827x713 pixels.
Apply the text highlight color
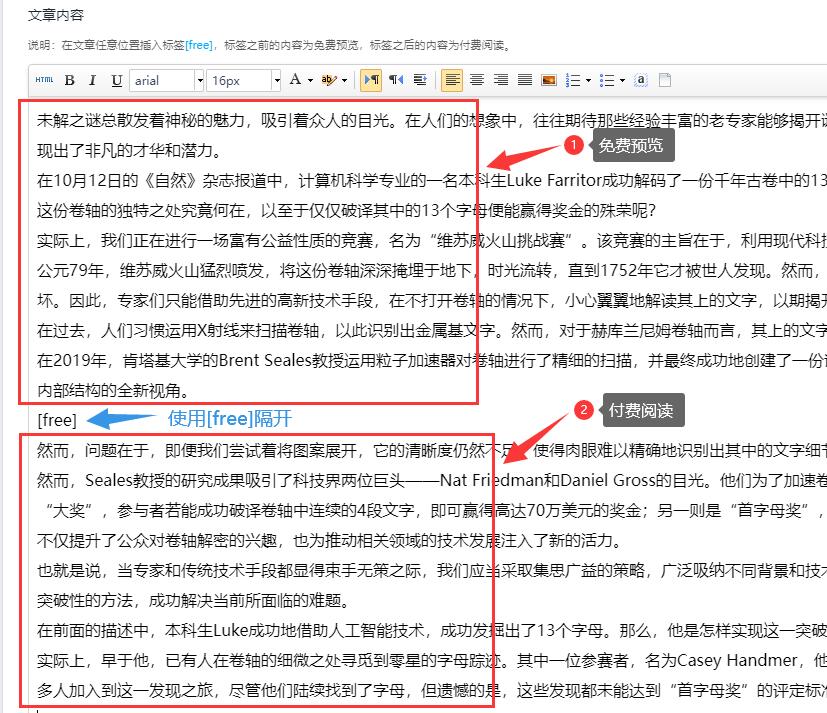pyautogui.click(x=331, y=80)
